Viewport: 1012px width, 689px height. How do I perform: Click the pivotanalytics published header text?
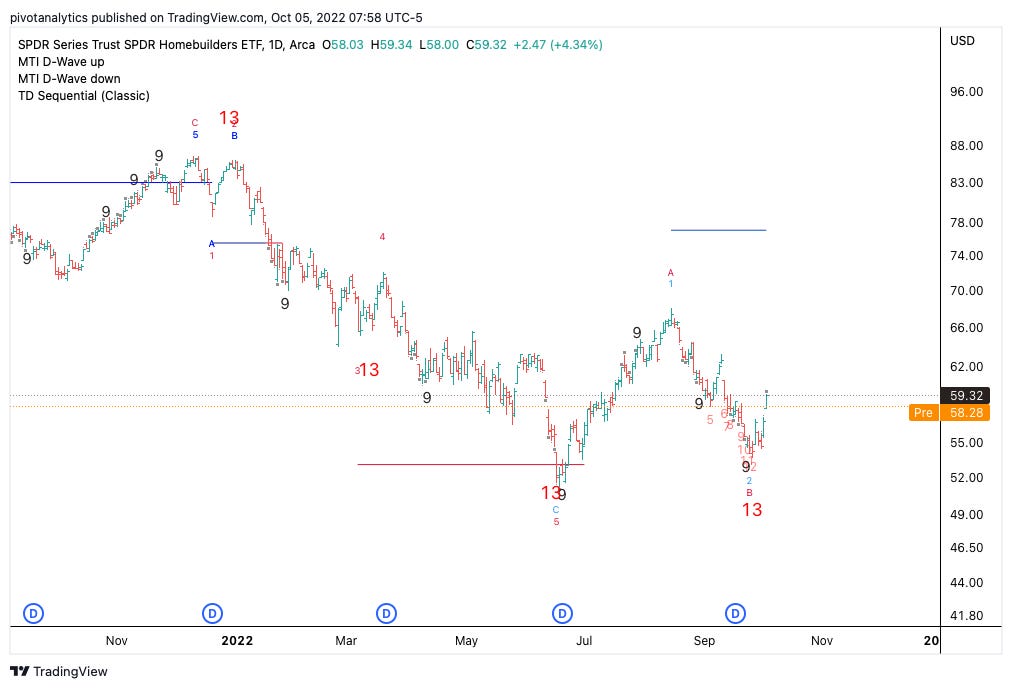click(216, 17)
